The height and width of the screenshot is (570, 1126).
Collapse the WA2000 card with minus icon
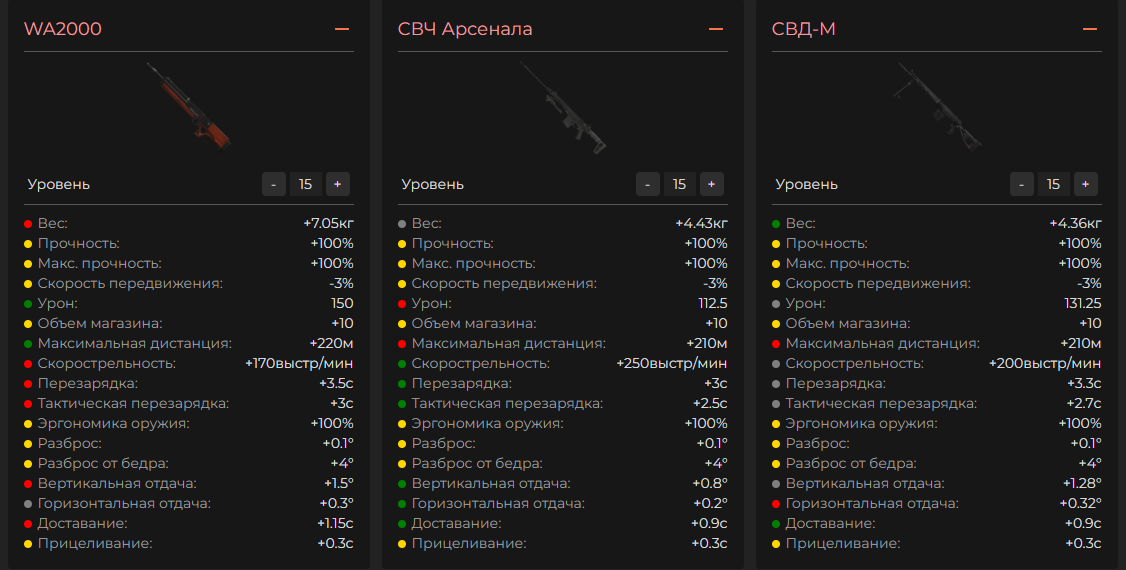tap(342, 29)
